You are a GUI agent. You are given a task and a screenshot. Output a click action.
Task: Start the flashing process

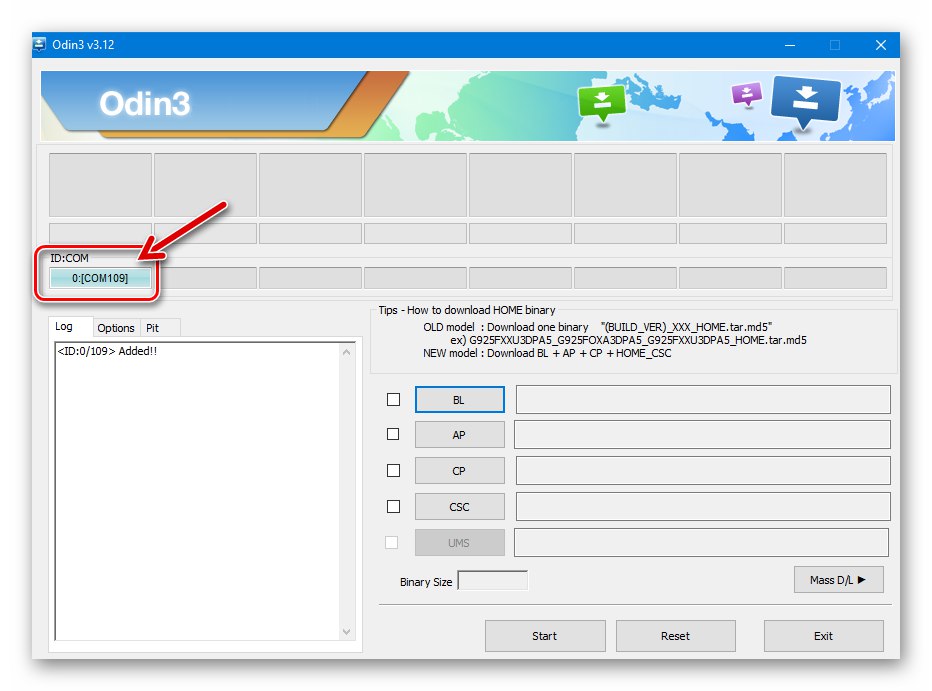545,636
